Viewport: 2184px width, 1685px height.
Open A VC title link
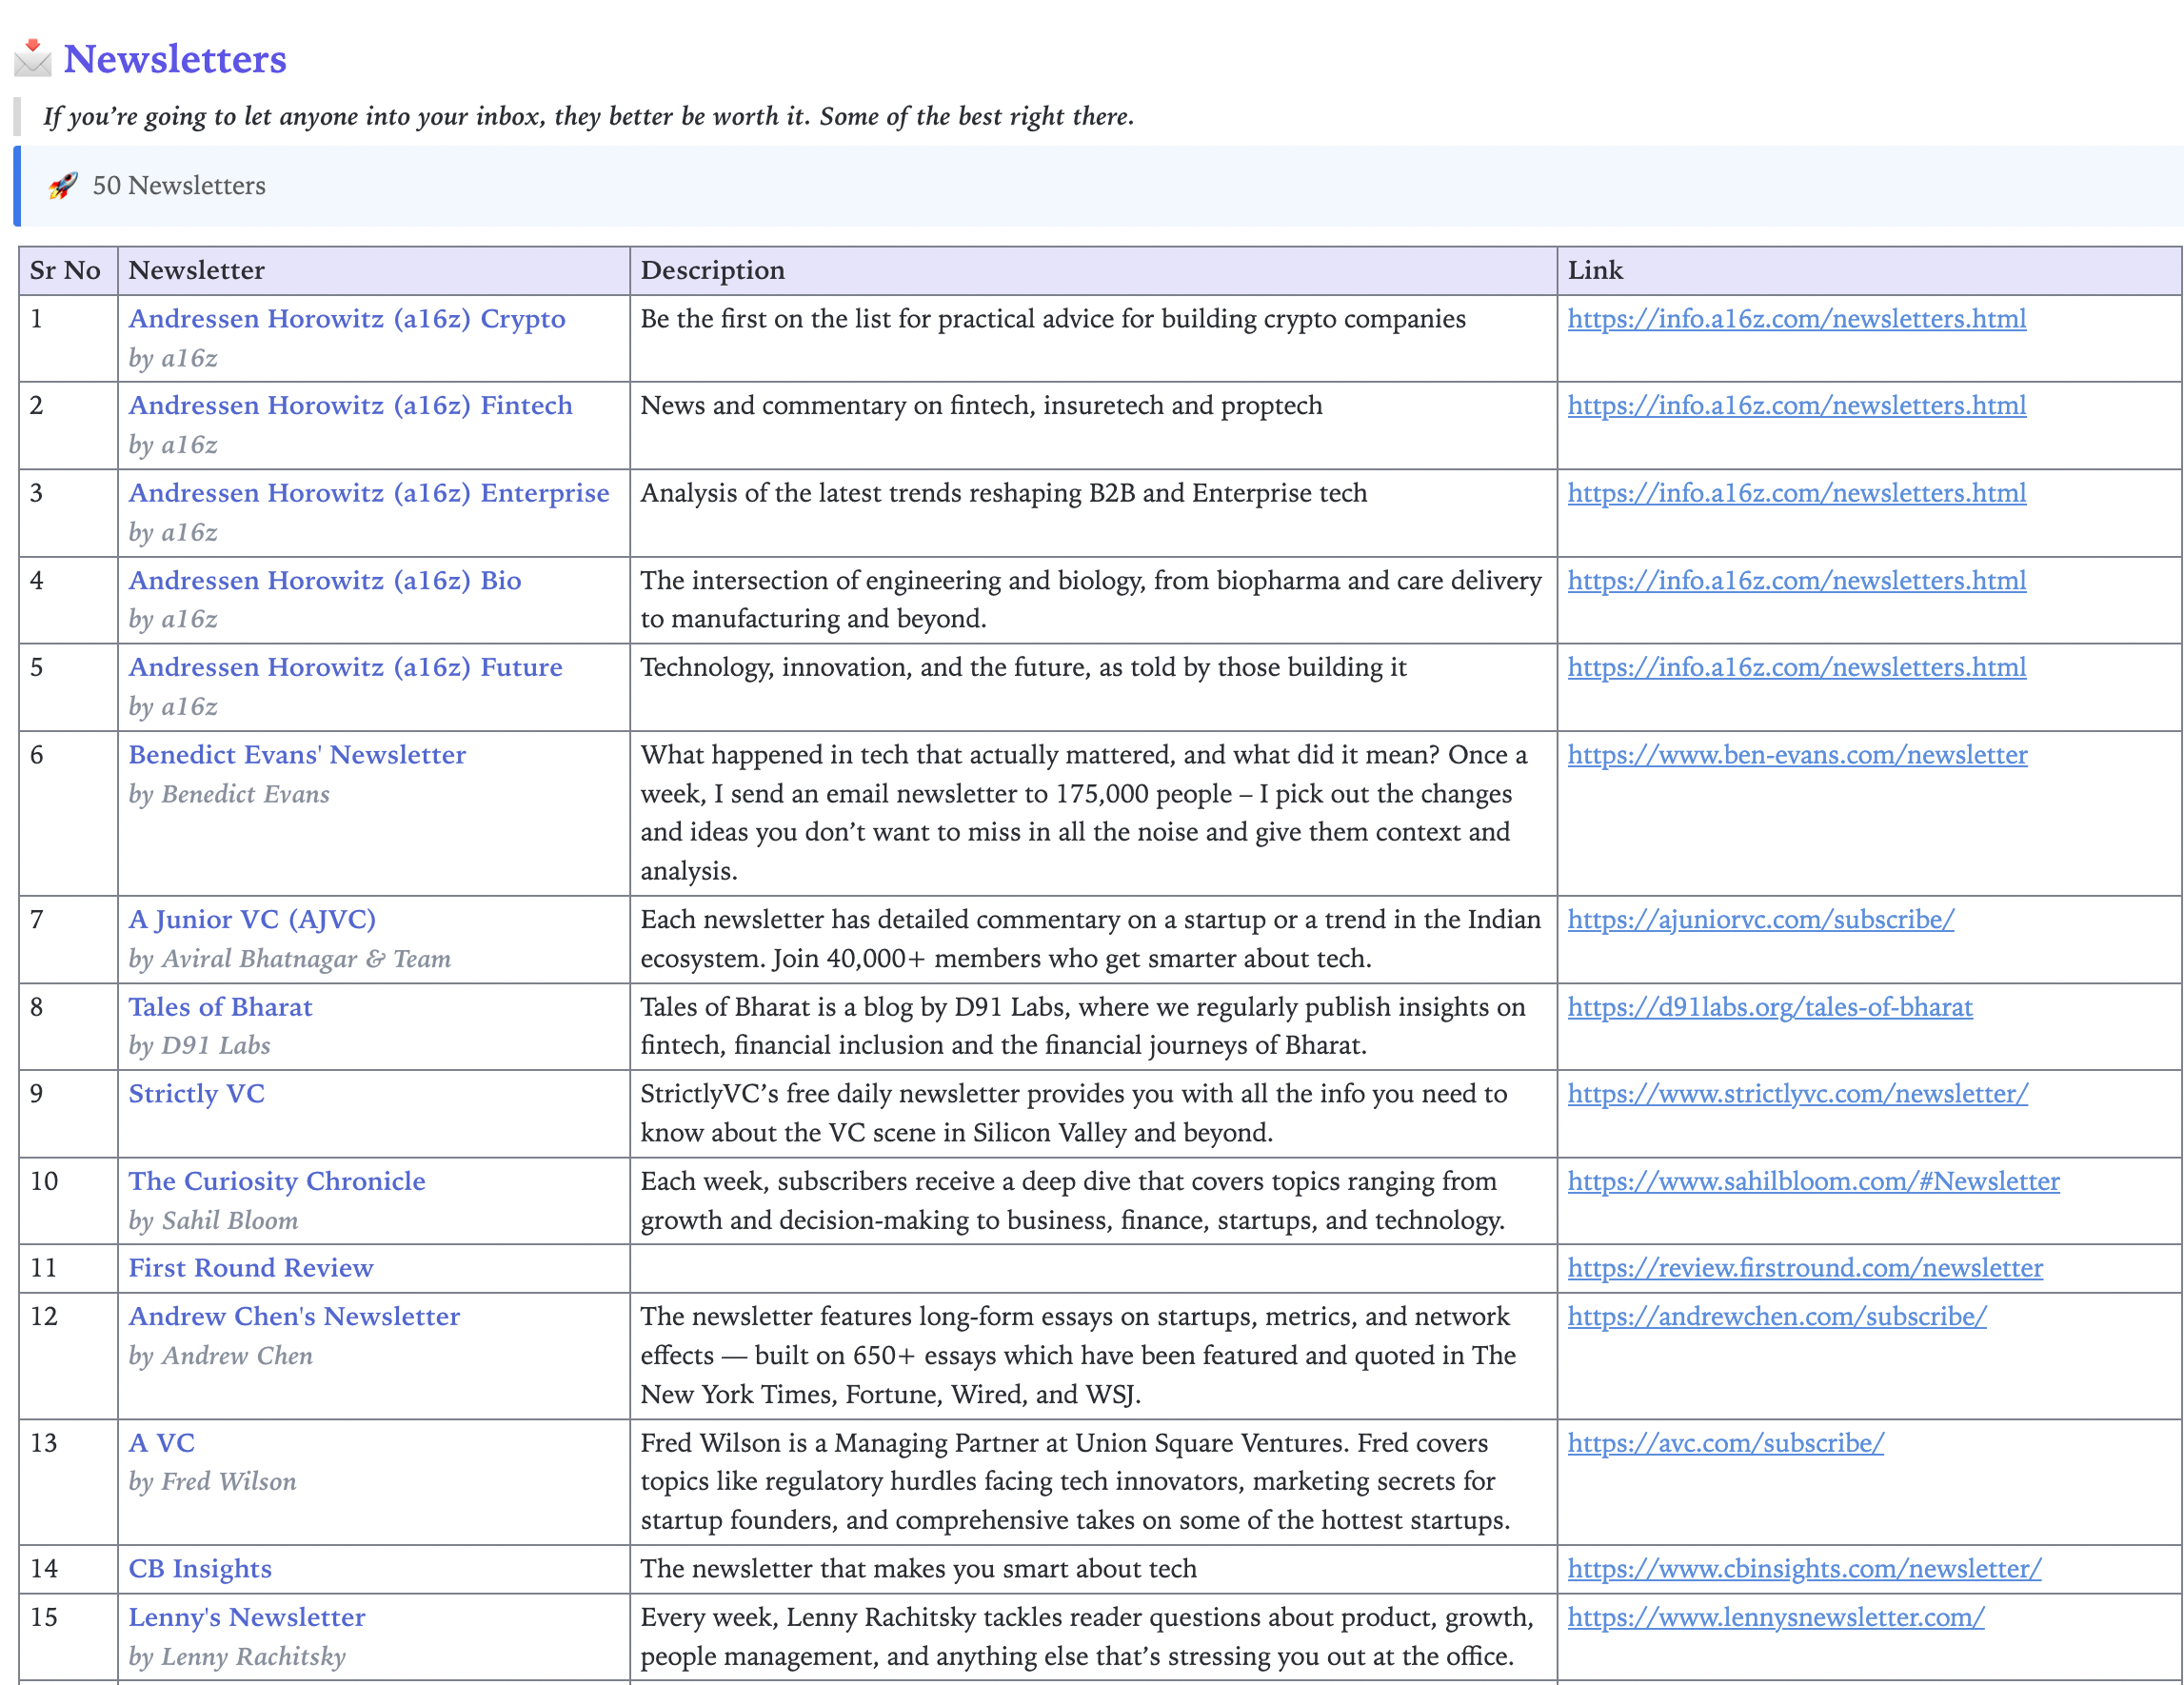pyautogui.click(x=162, y=1444)
